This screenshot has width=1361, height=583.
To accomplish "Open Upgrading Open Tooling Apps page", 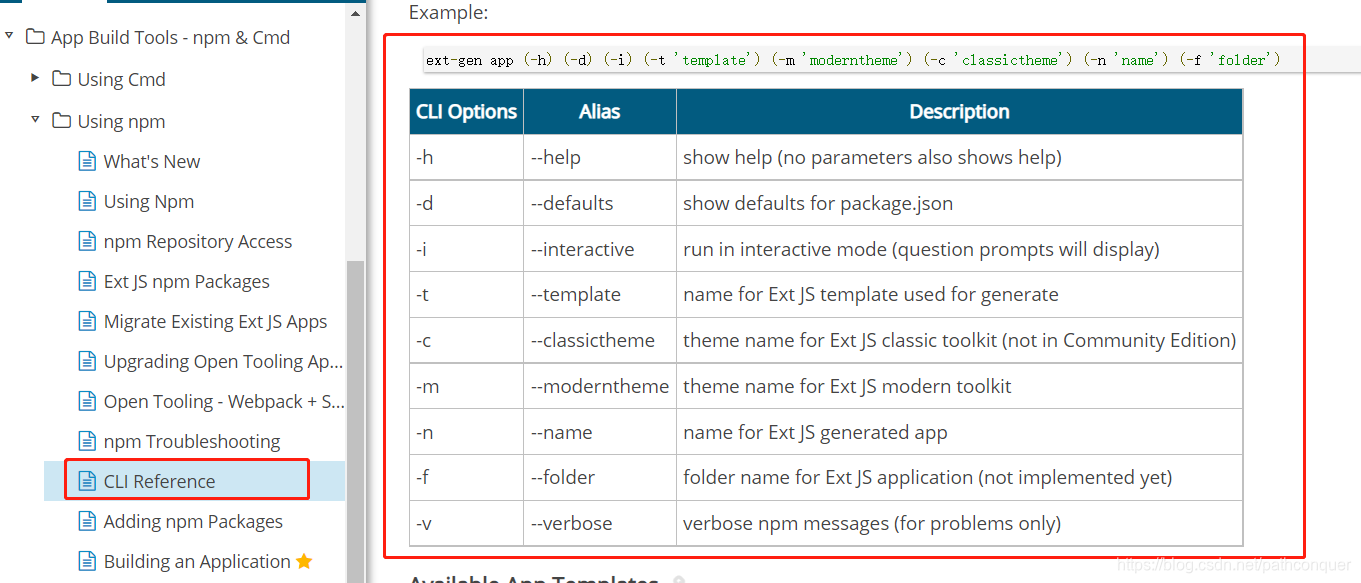I will pyautogui.click(x=224, y=361).
